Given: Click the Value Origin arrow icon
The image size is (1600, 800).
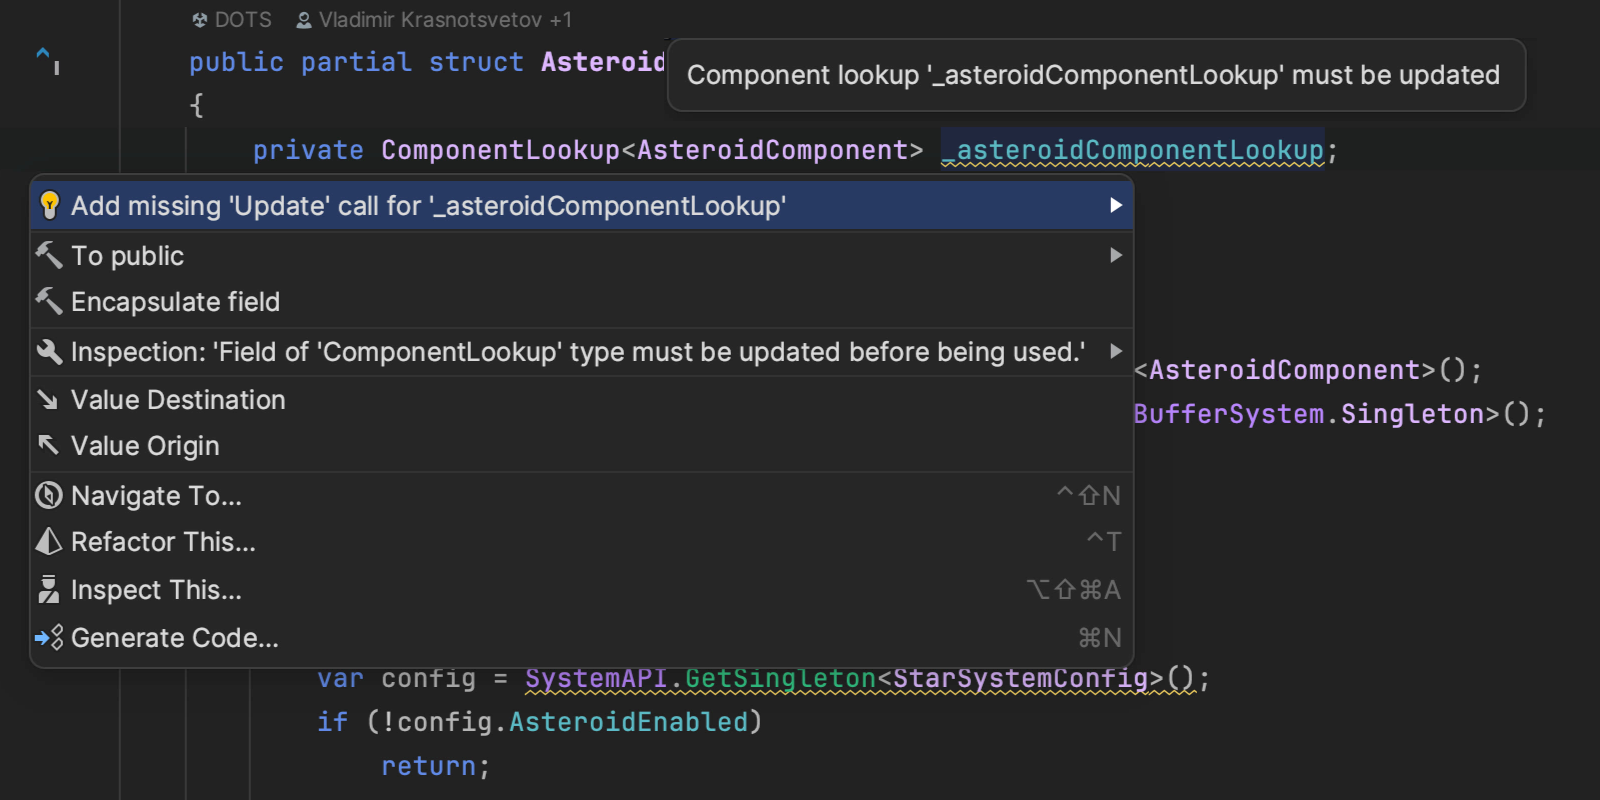Looking at the screenshot, I should (x=48, y=445).
